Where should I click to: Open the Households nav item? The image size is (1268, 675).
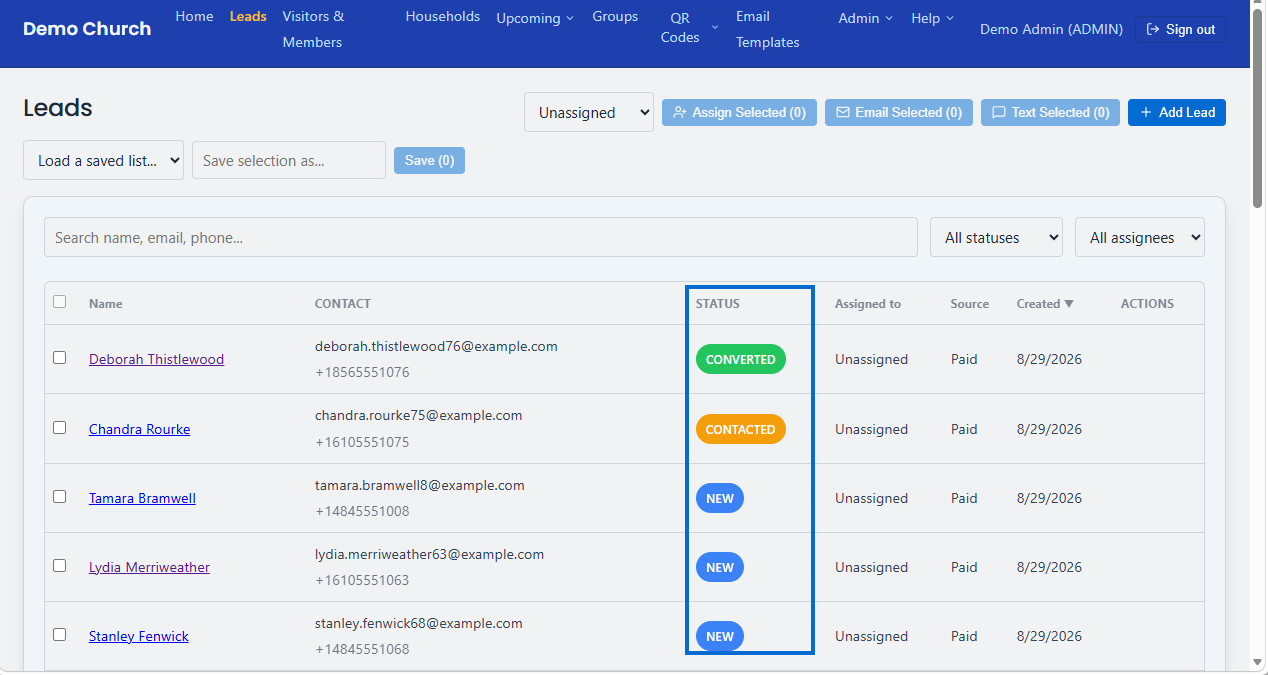443,16
